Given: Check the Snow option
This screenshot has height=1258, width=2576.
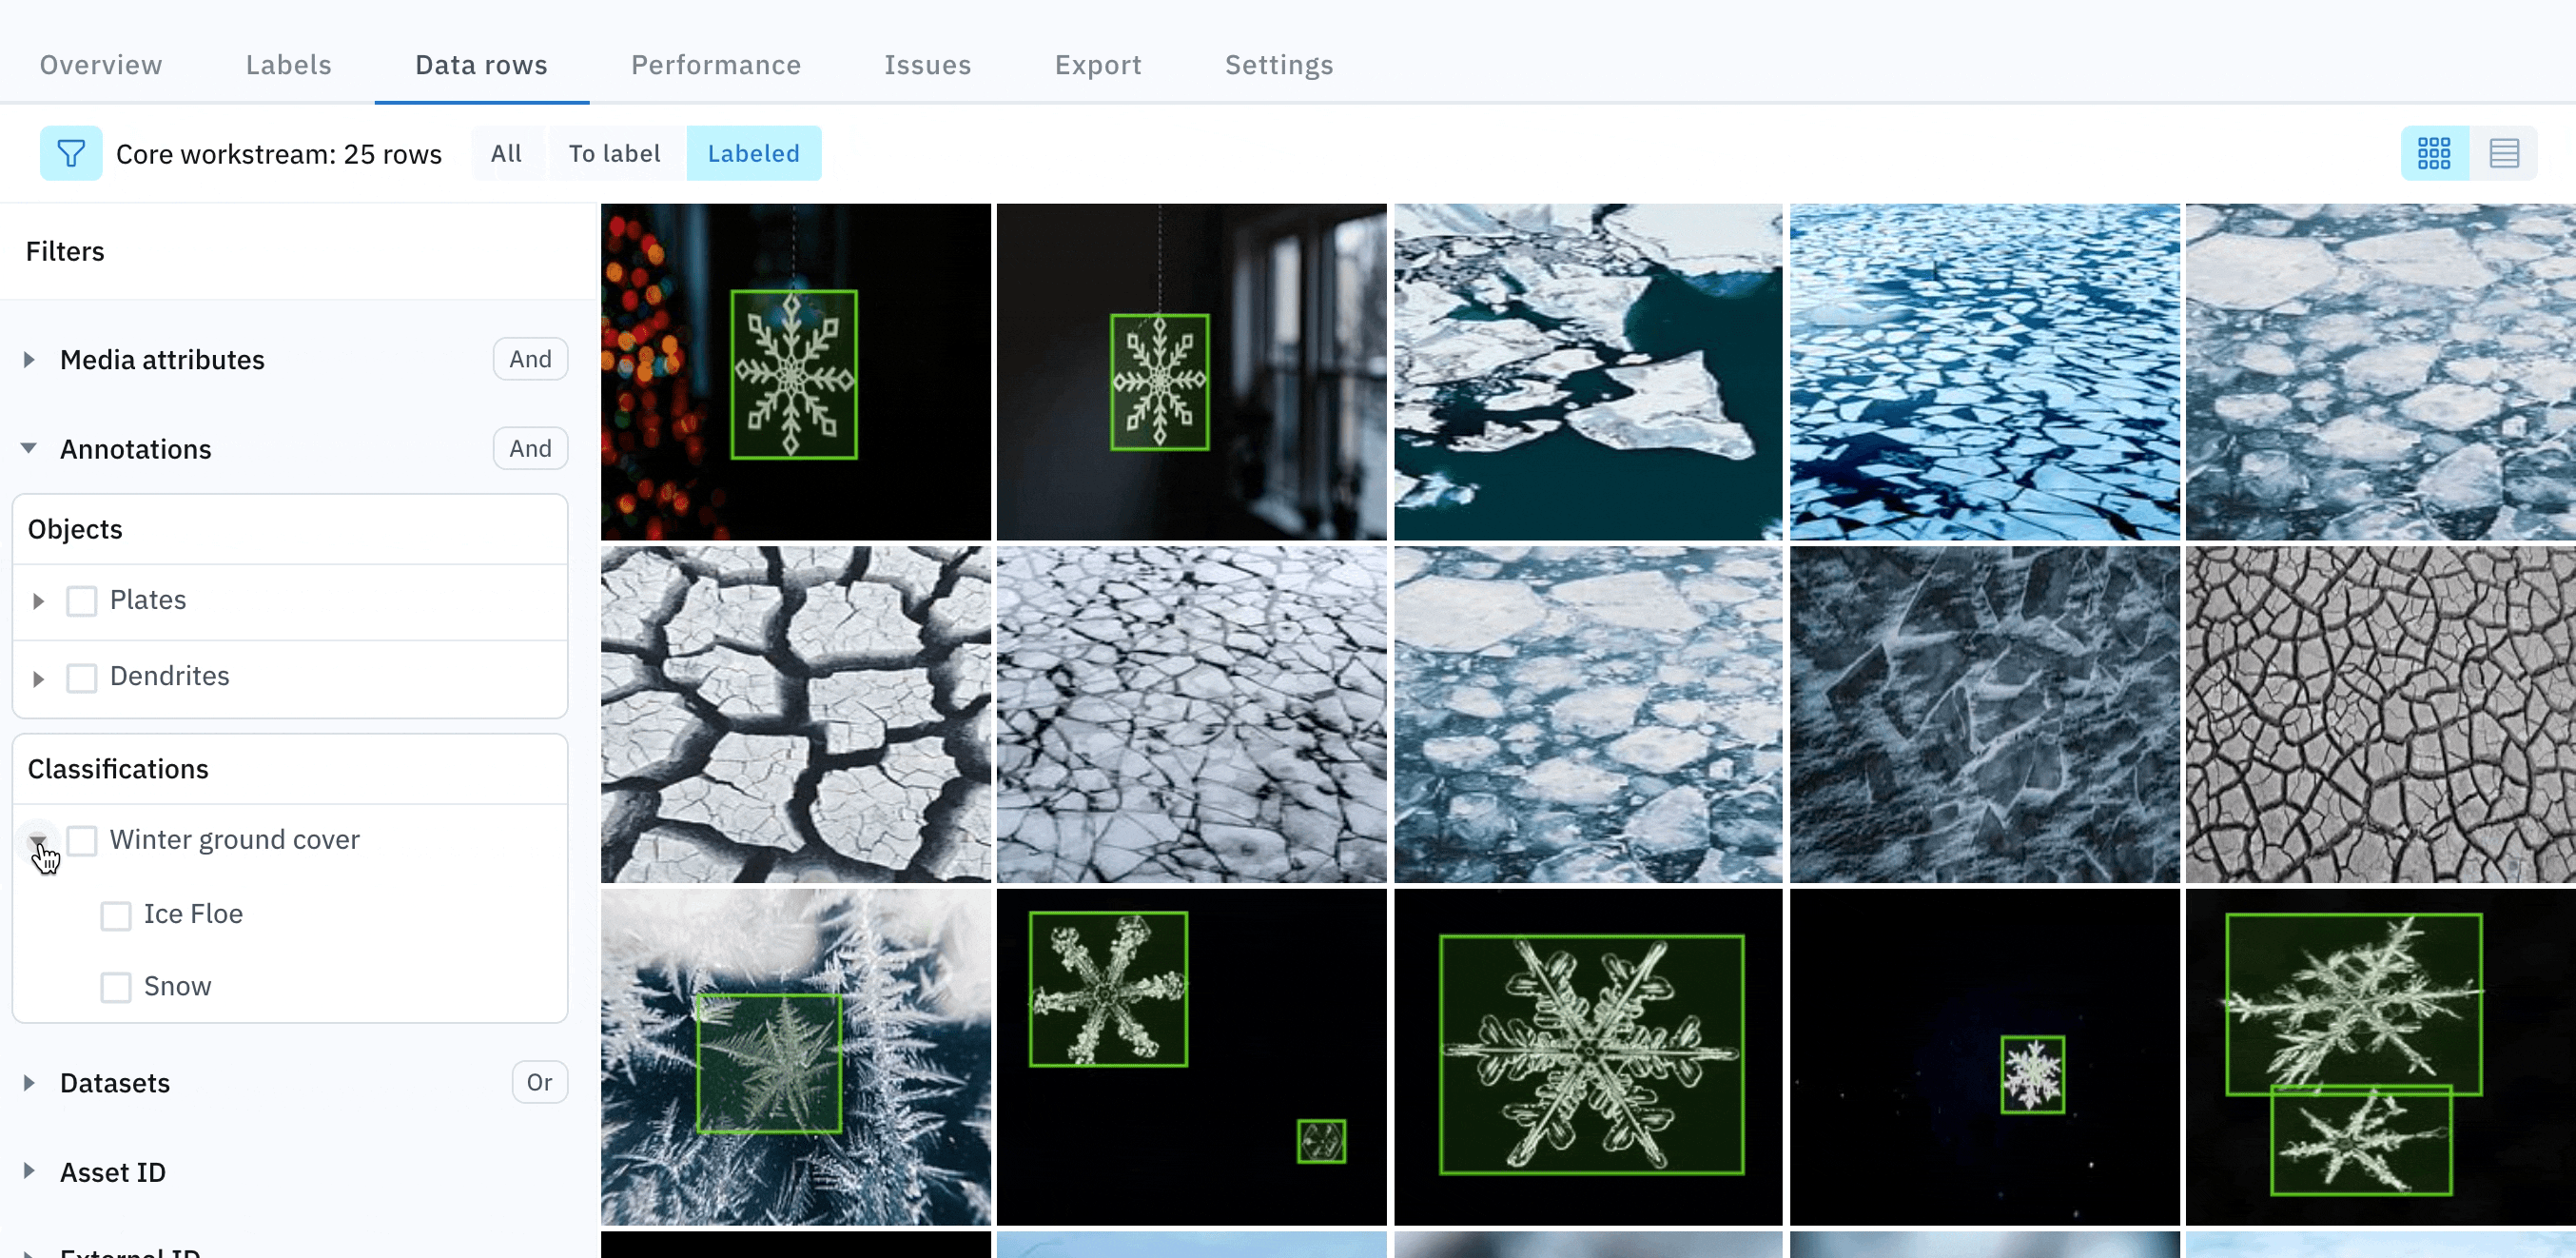Looking at the screenshot, I should (116, 987).
